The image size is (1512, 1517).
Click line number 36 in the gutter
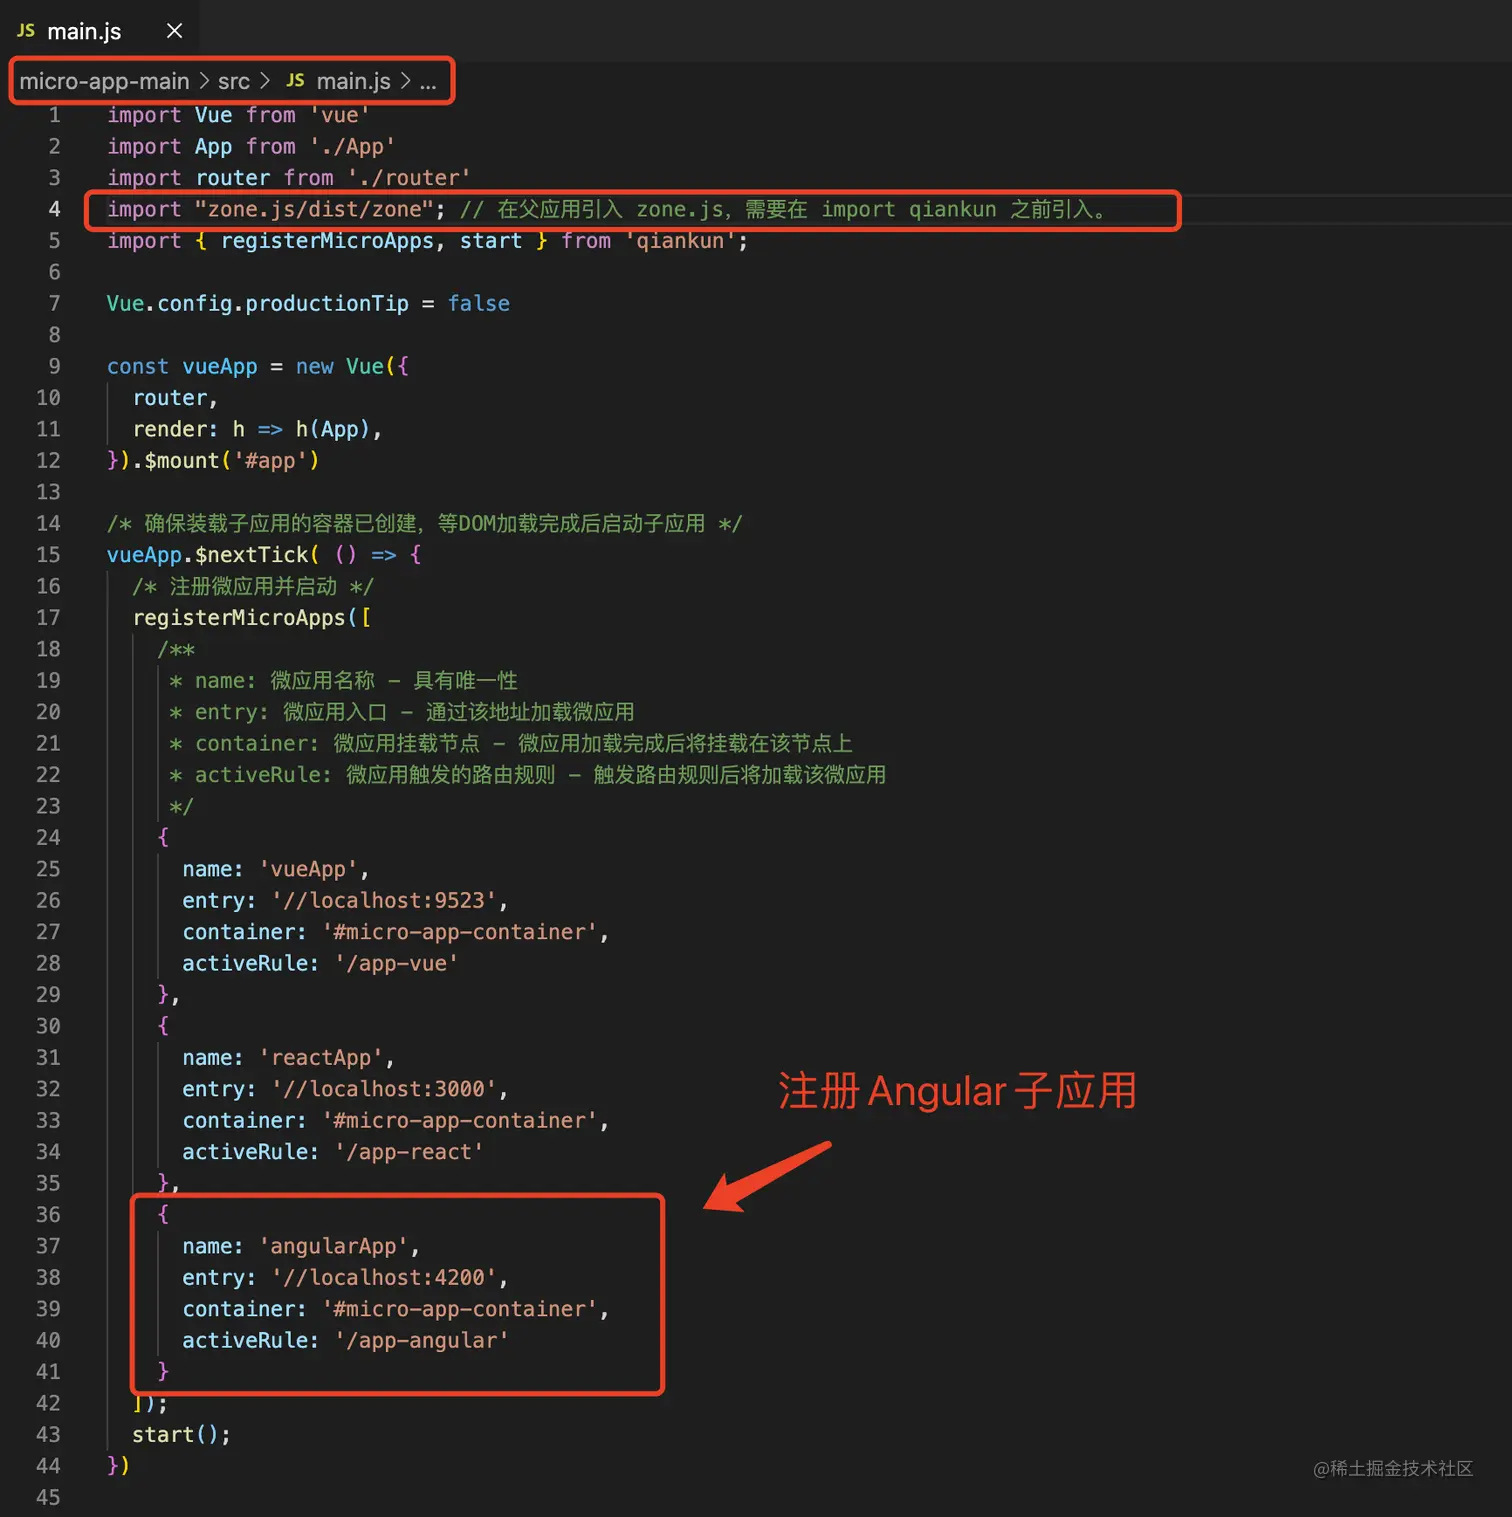[x=48, y=1215]
